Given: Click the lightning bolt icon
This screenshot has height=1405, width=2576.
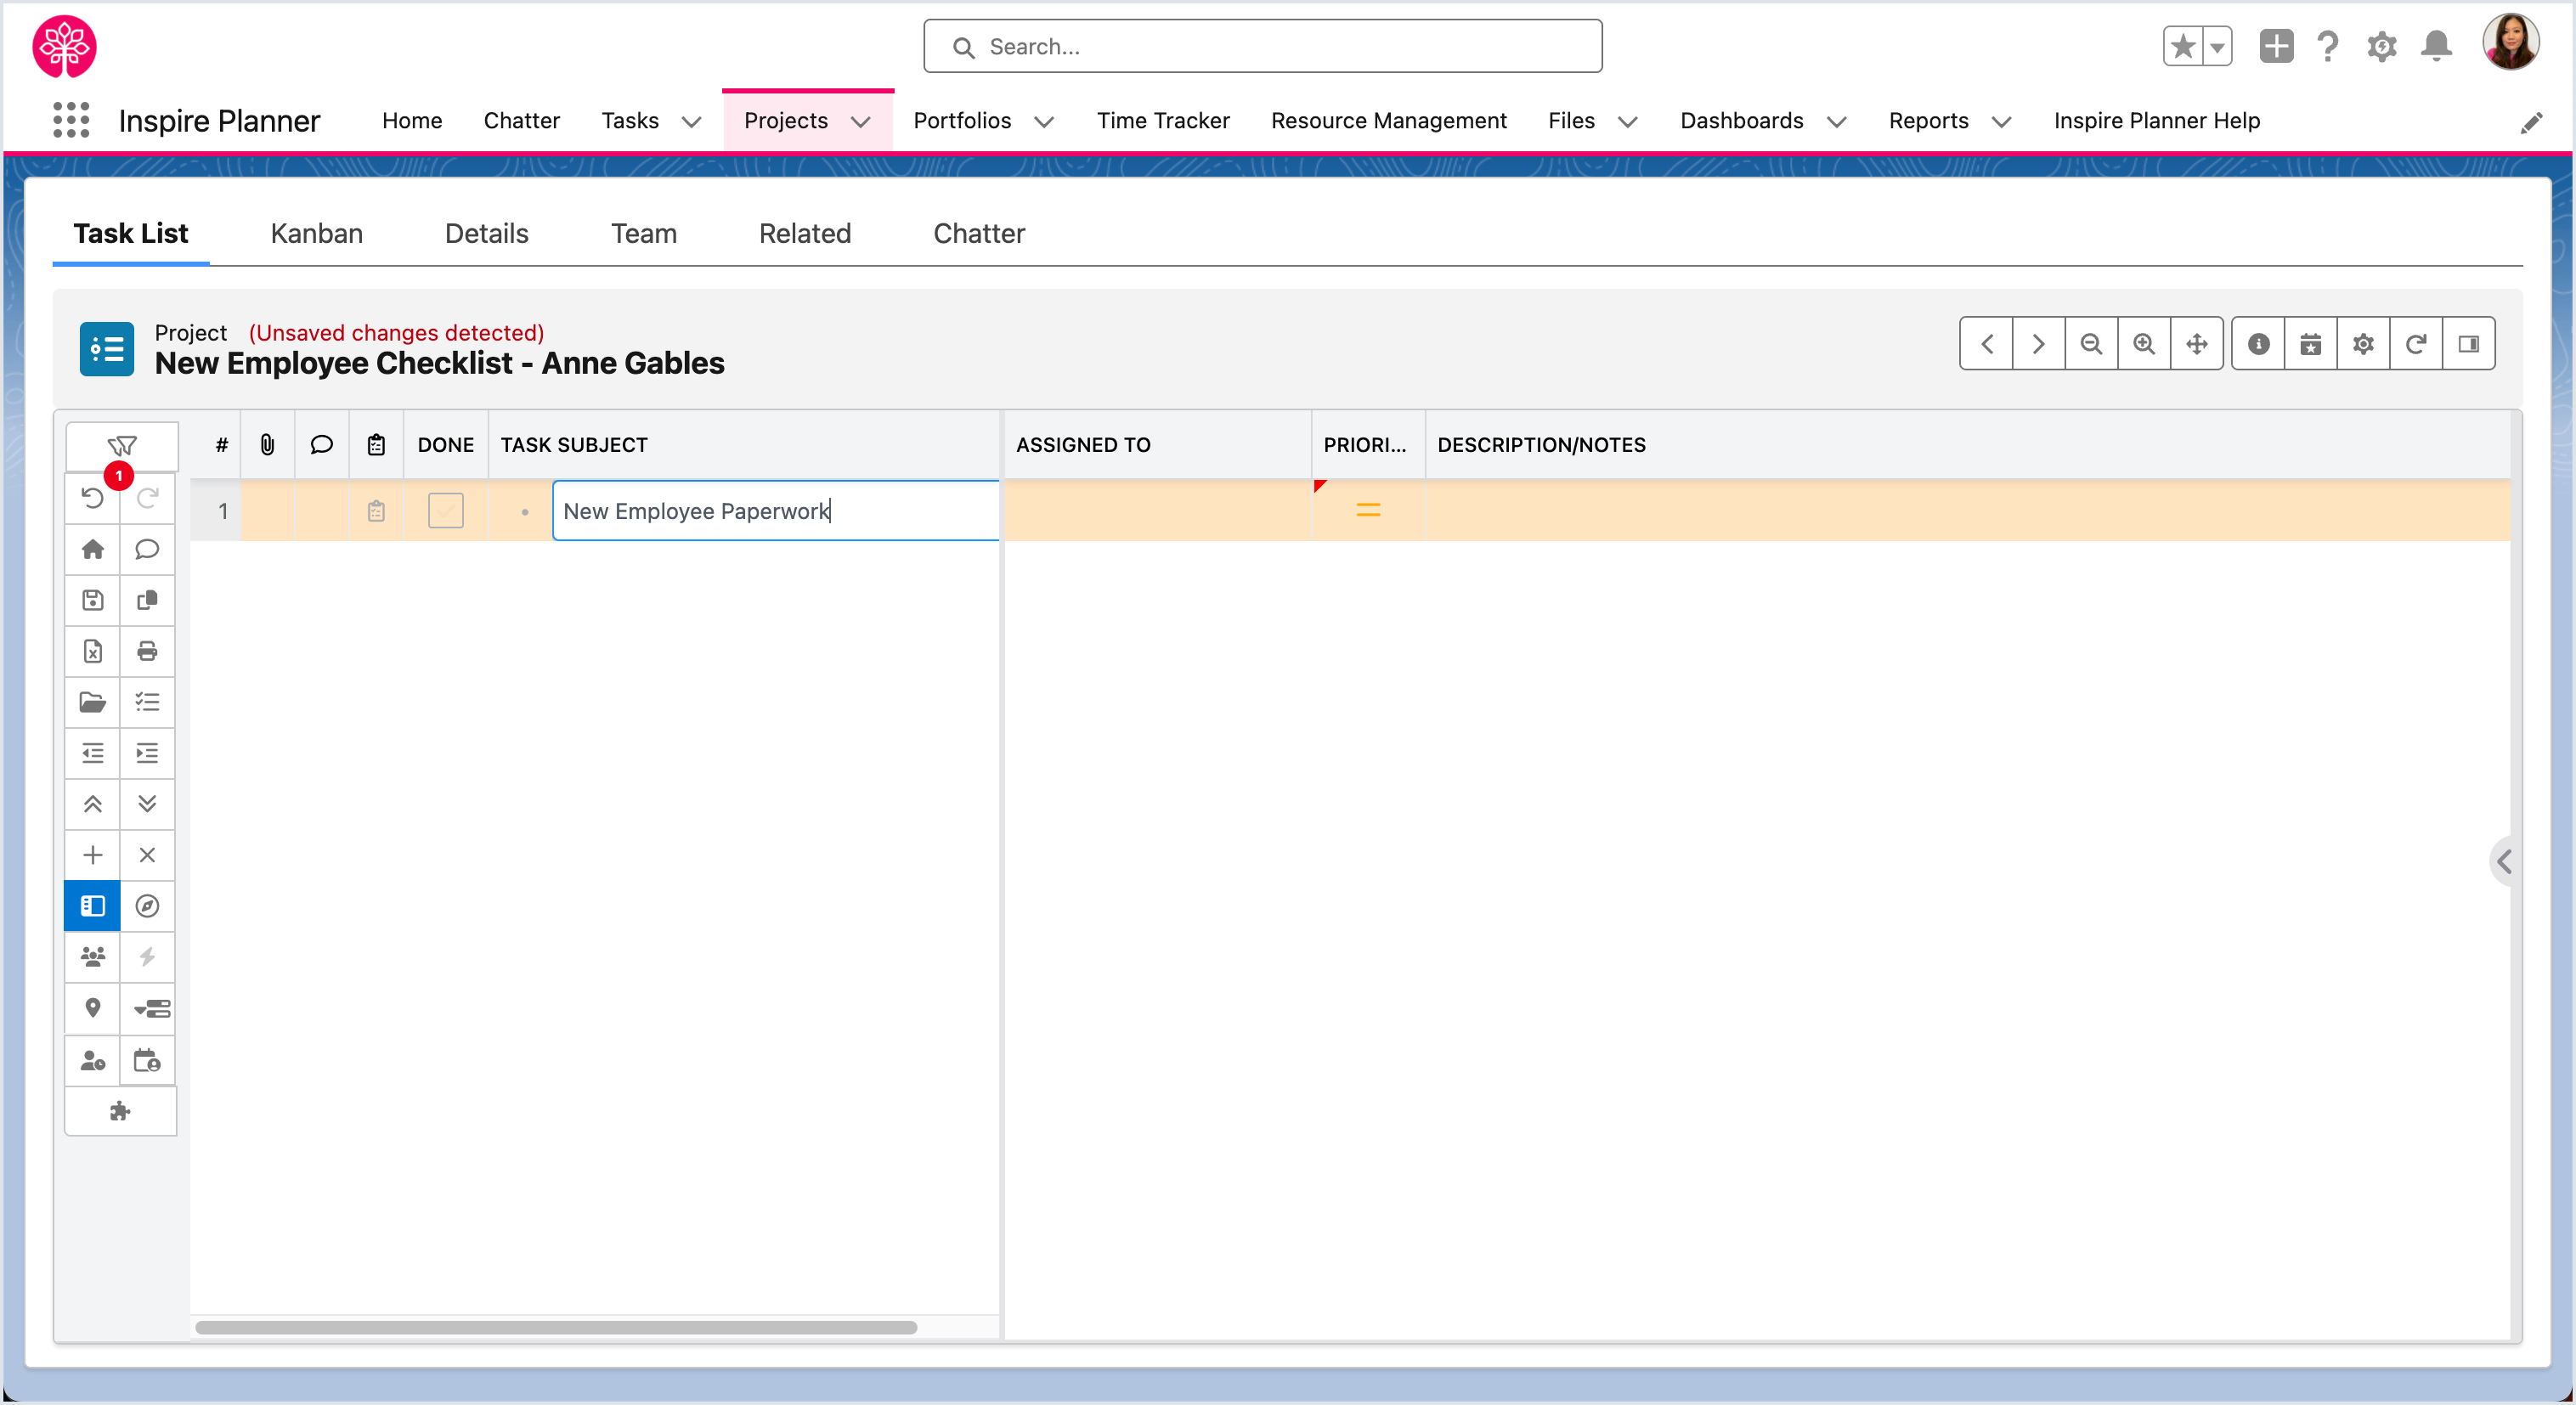Looking at the screenshot, I should point(147,957).
